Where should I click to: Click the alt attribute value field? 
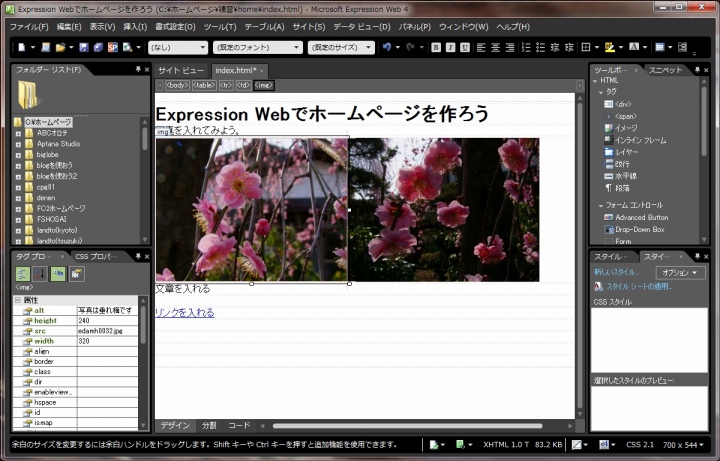coord(108,311)
